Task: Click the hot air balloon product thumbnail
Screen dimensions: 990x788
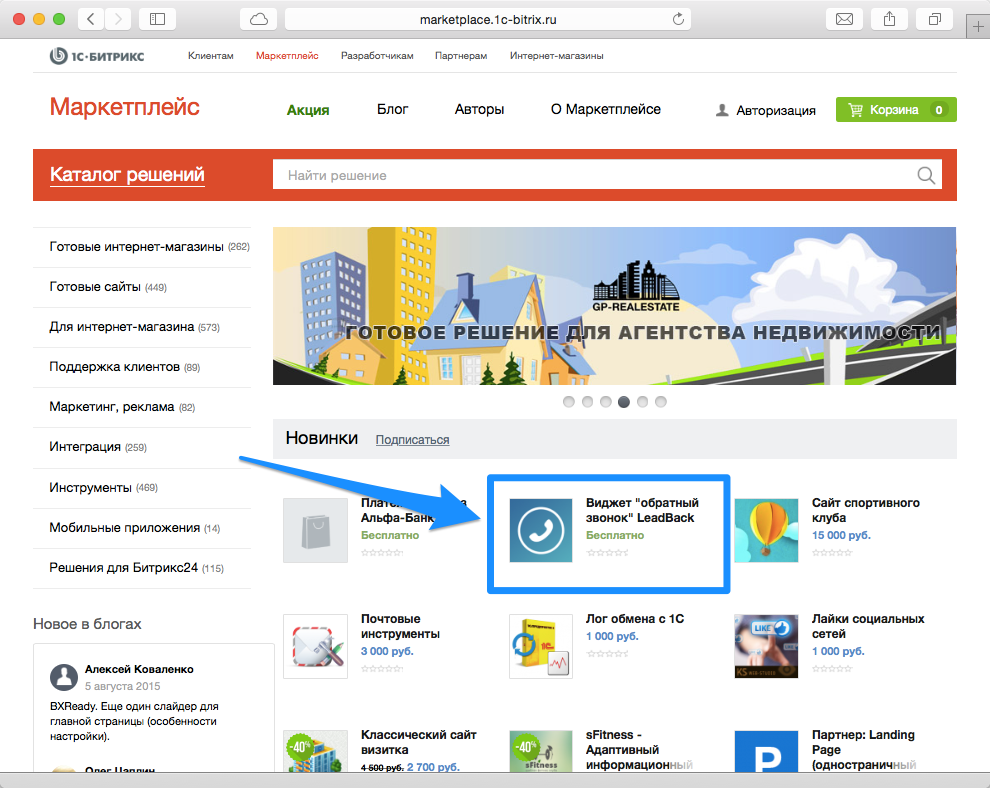Action: (766, 530)
